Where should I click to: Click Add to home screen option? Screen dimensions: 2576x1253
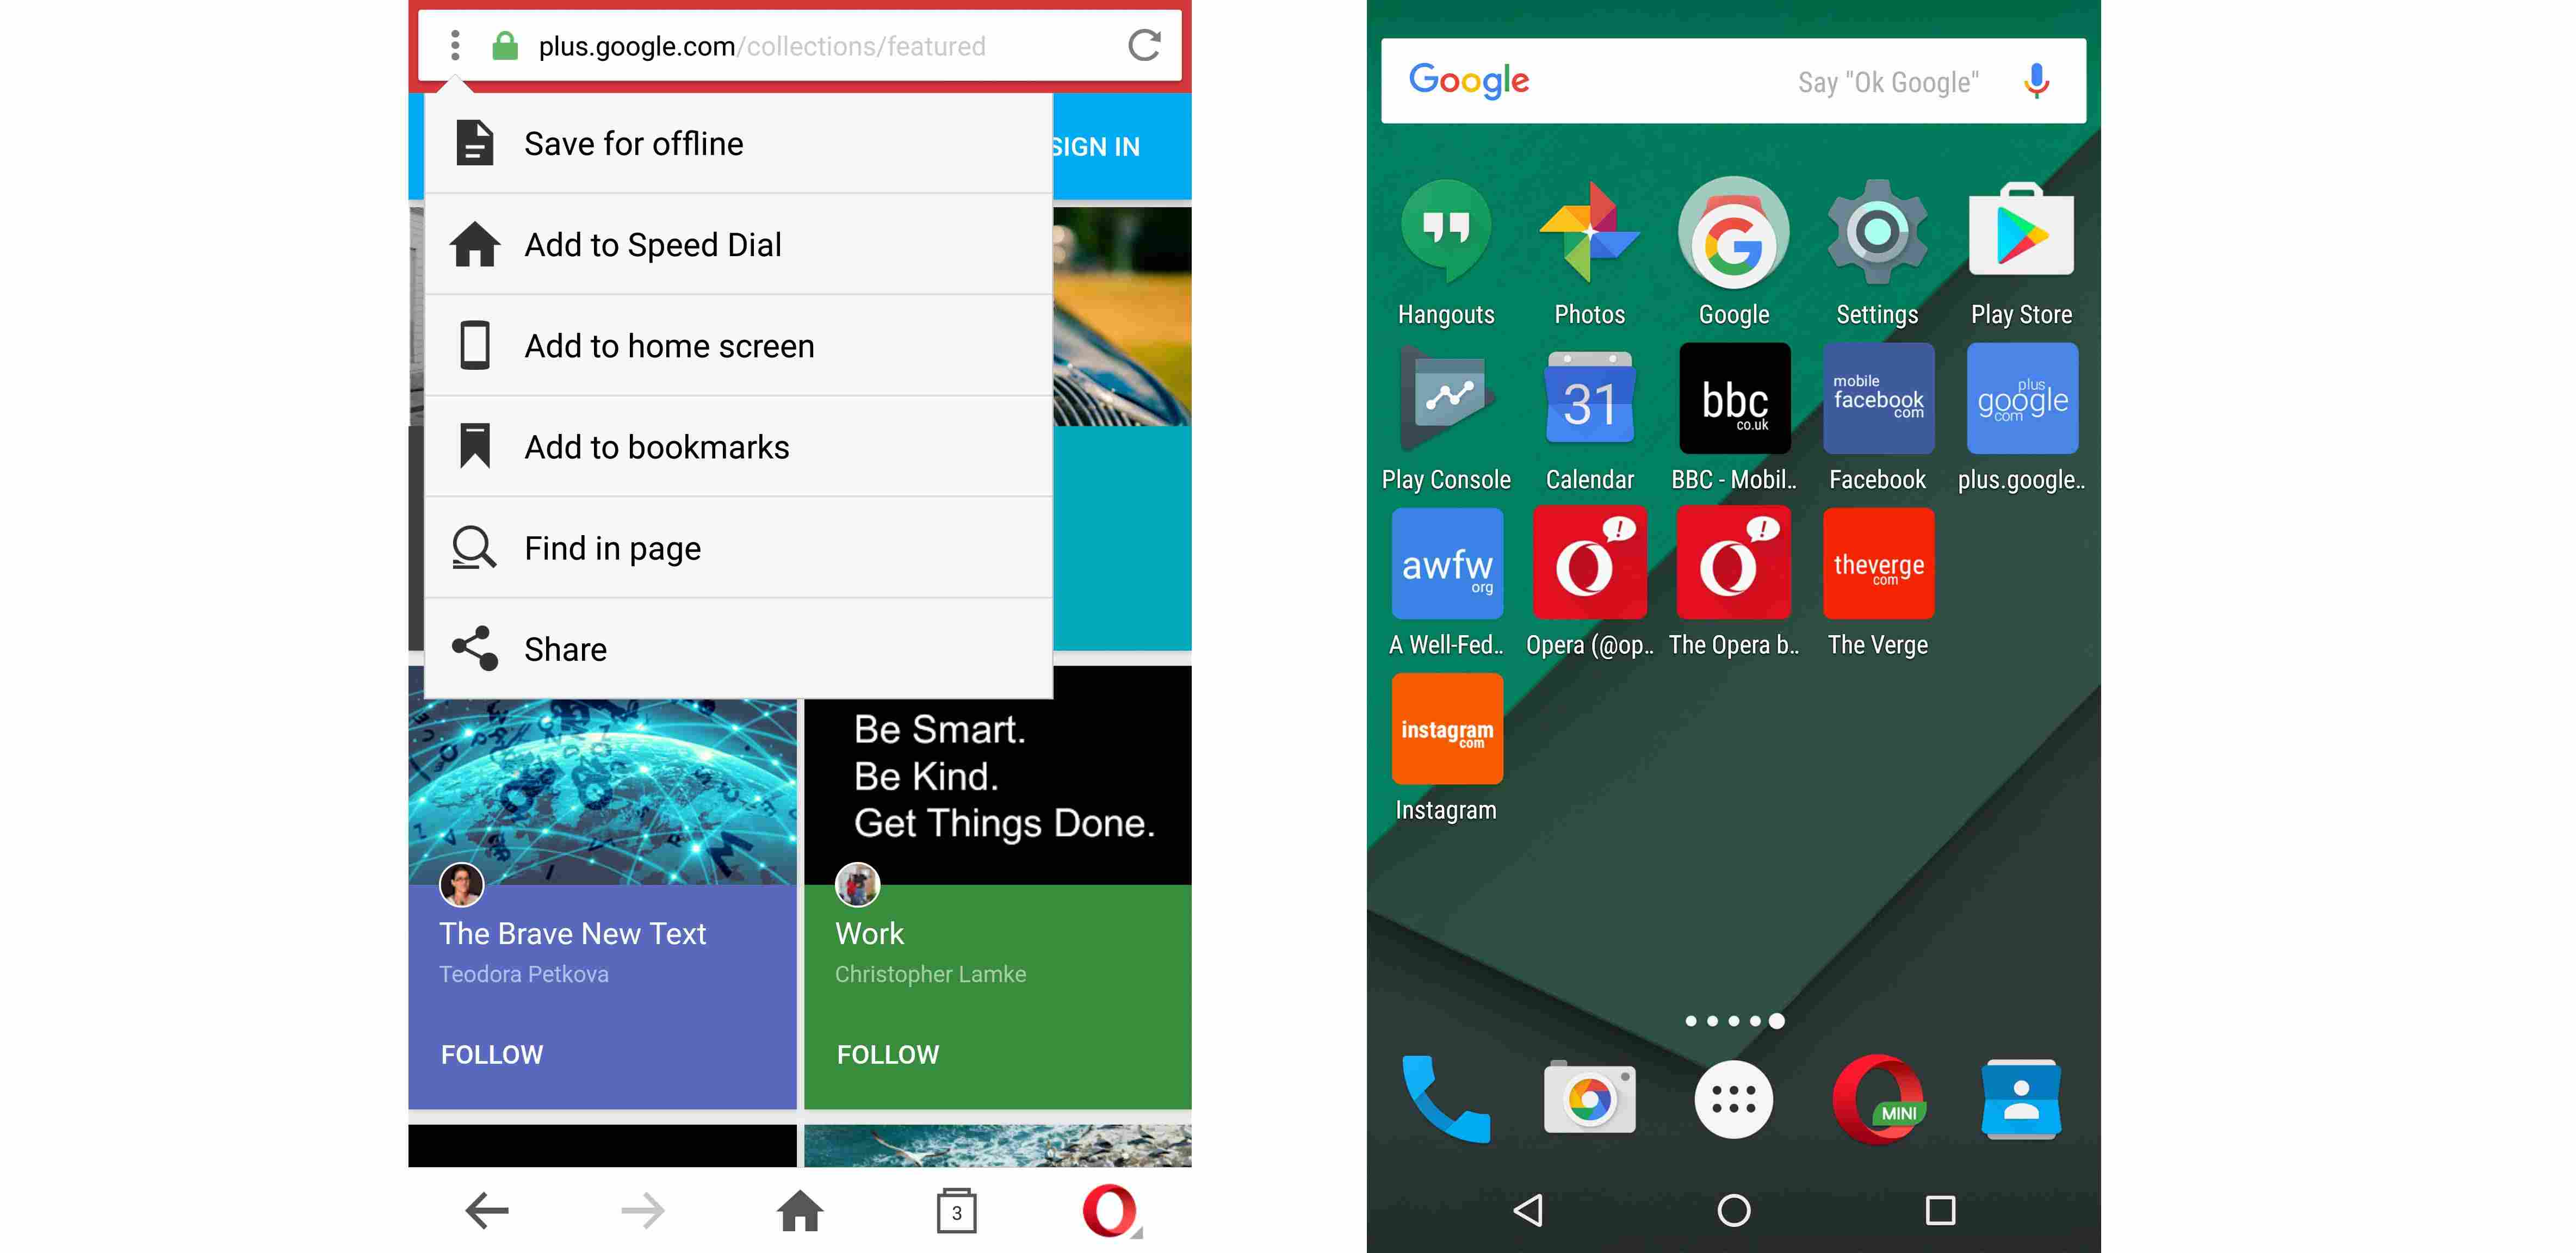pyautogui.click(x=670, y=345)
